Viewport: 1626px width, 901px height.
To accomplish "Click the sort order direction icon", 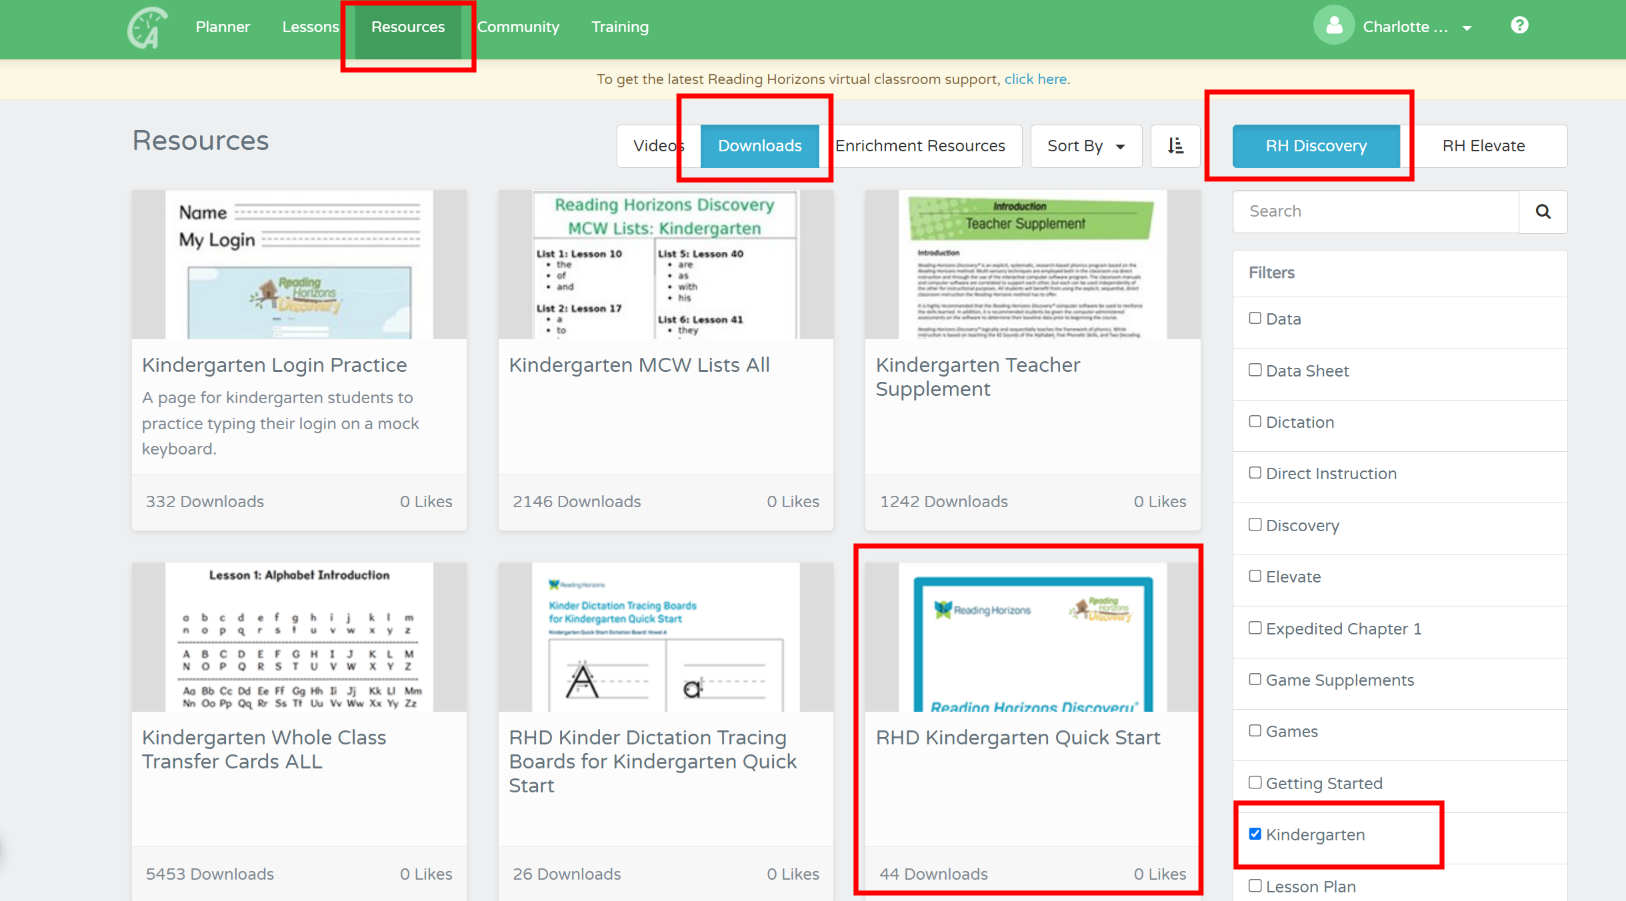I will tap(1175, 146).
